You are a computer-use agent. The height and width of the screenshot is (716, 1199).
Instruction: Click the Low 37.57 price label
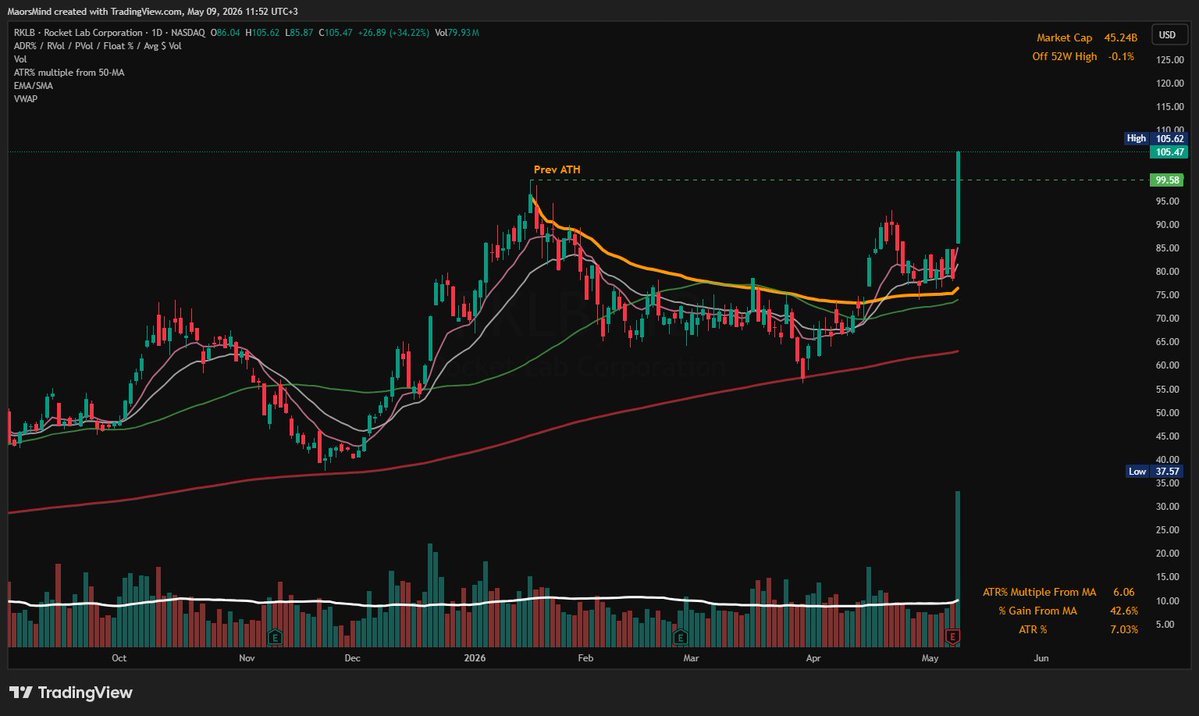click(x=1155, y=471)
